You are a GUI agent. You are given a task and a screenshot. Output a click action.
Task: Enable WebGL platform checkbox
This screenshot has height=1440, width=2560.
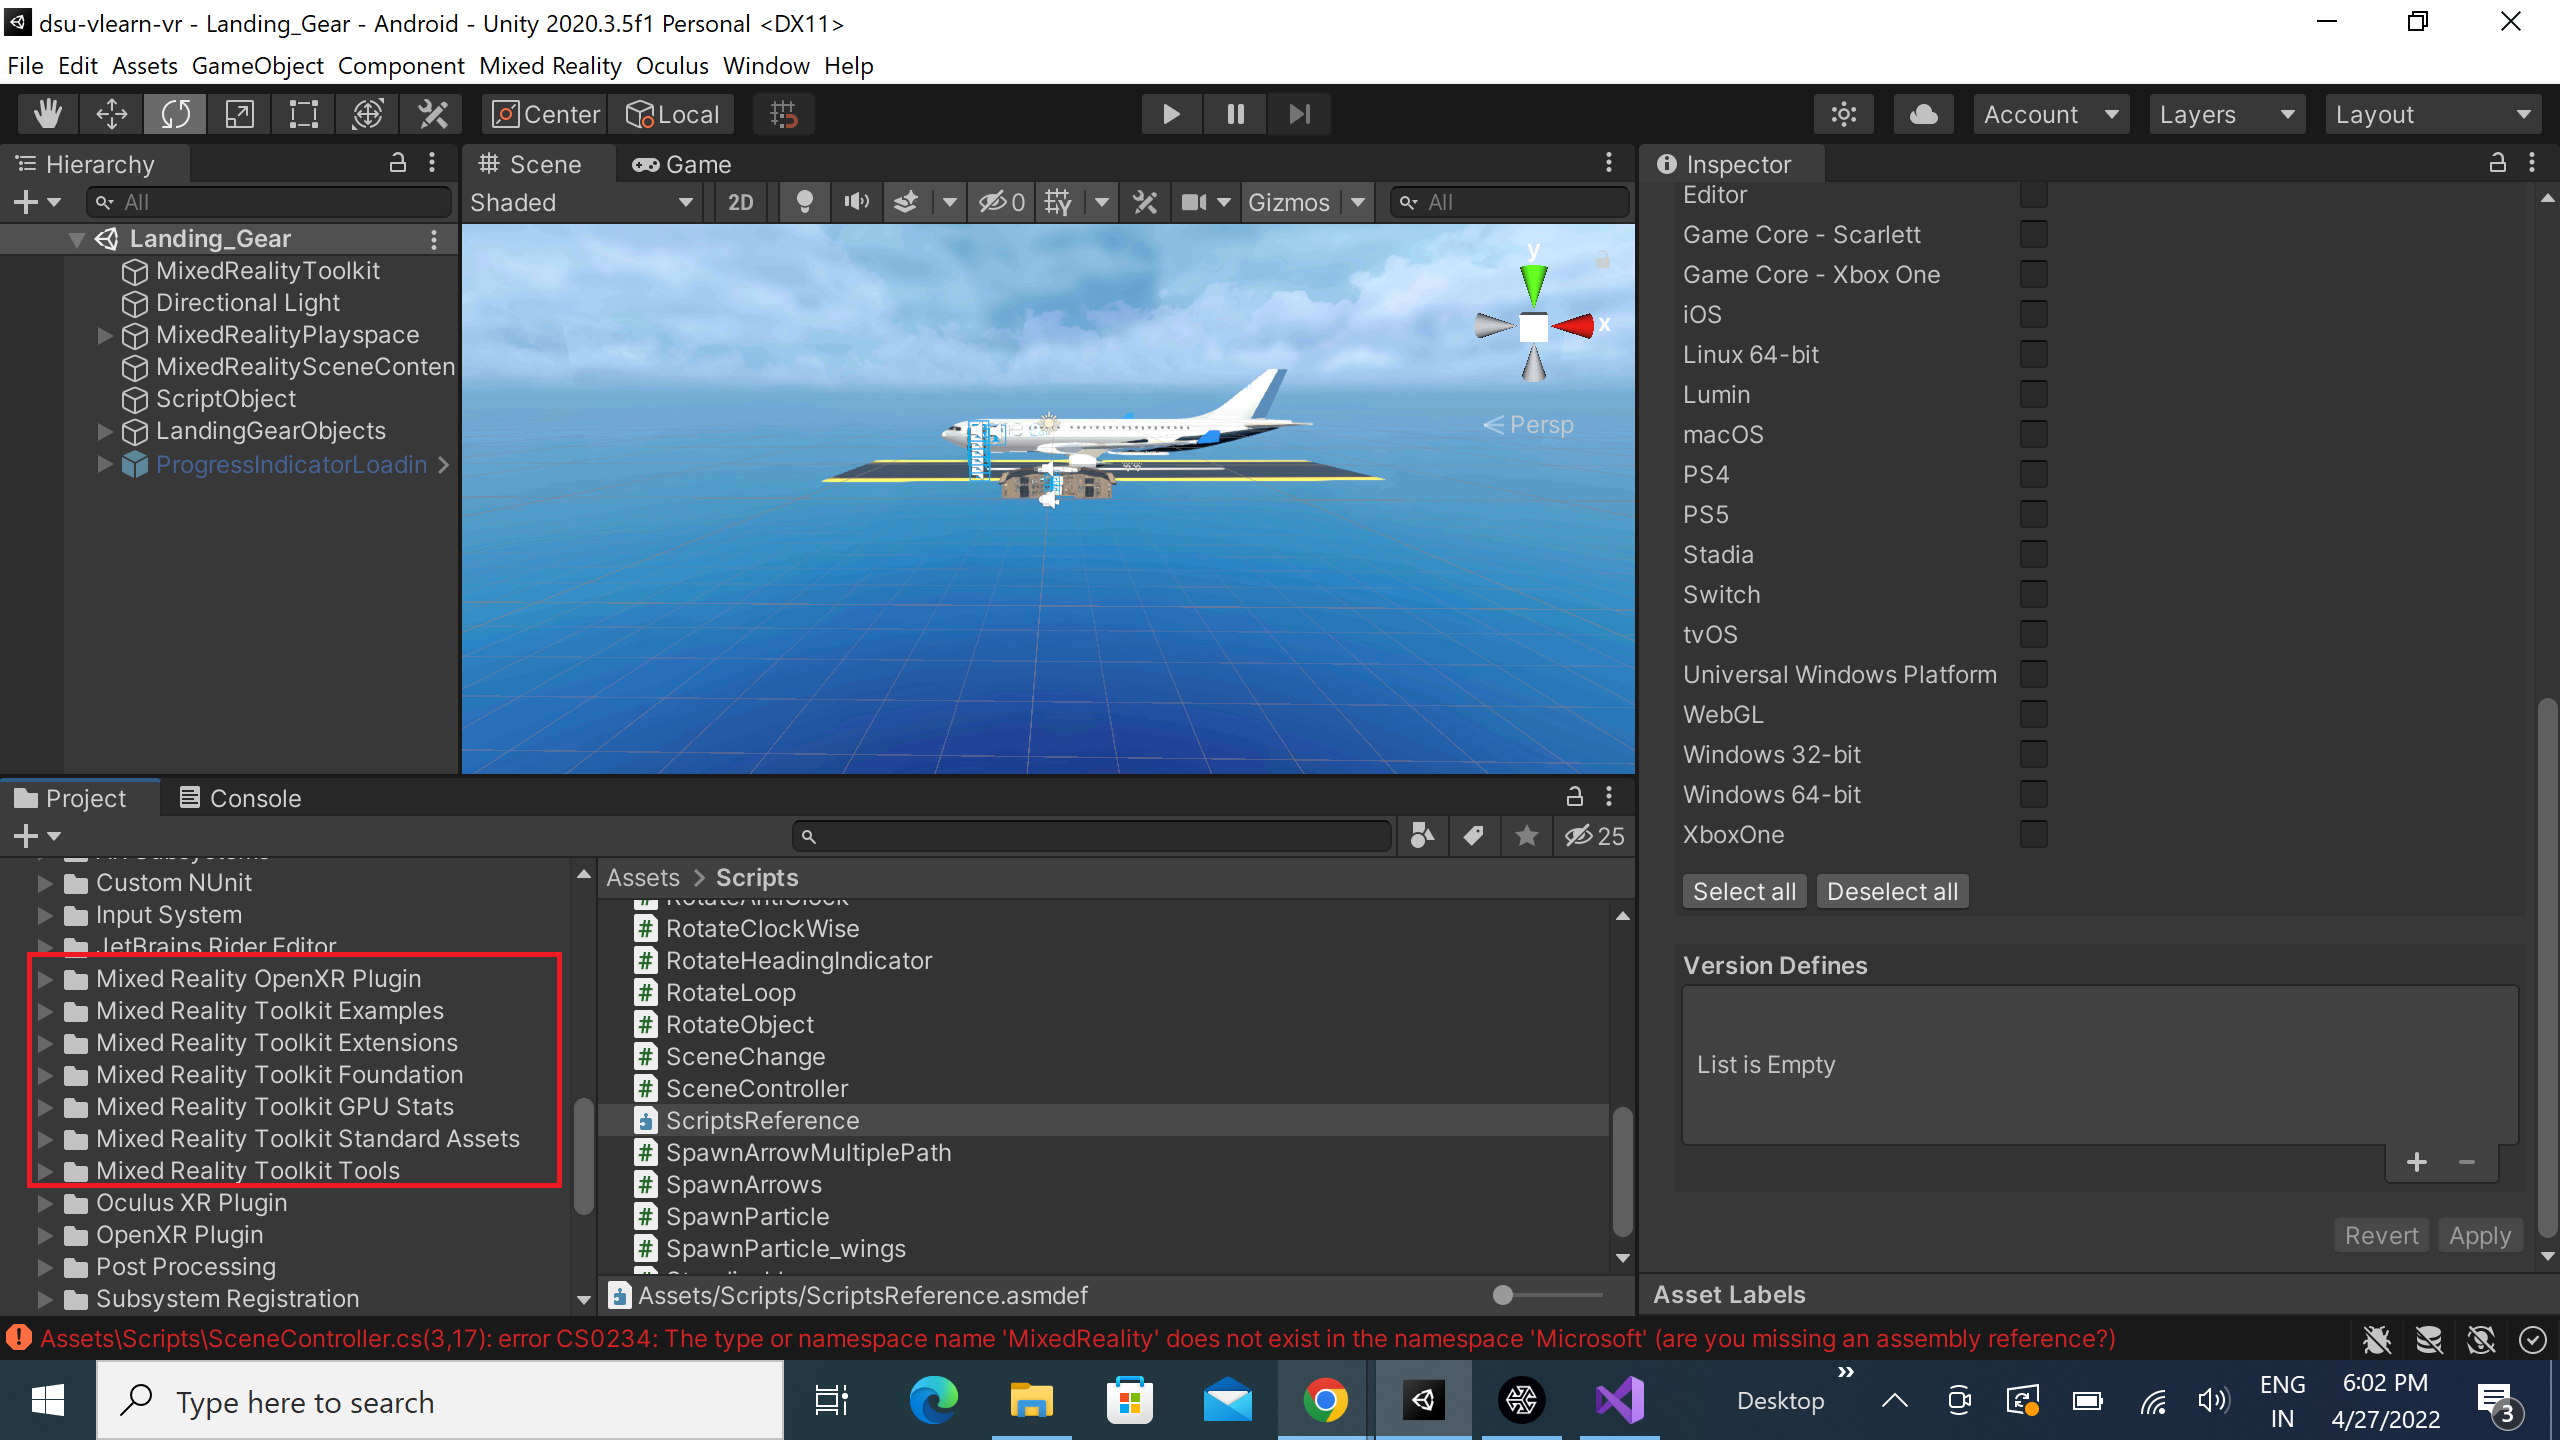(2033, 714)
